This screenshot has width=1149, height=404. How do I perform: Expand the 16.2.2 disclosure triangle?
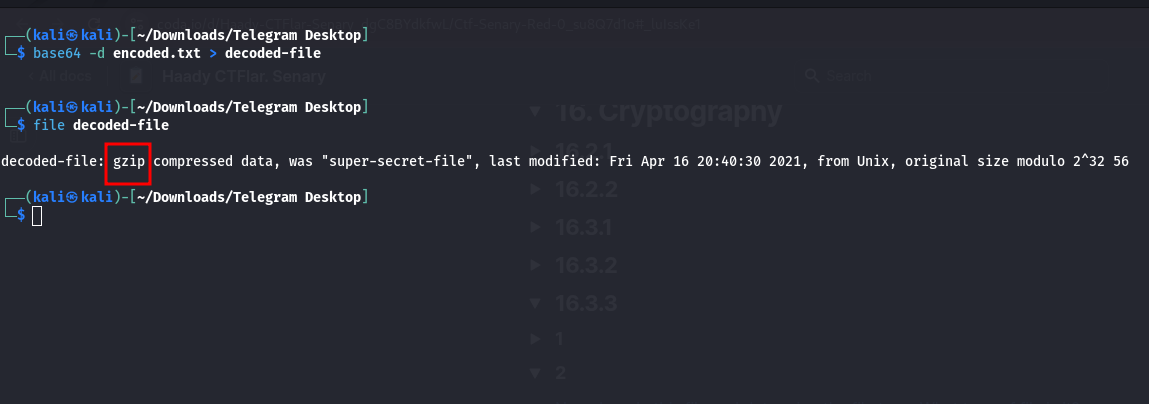[535, 189]
